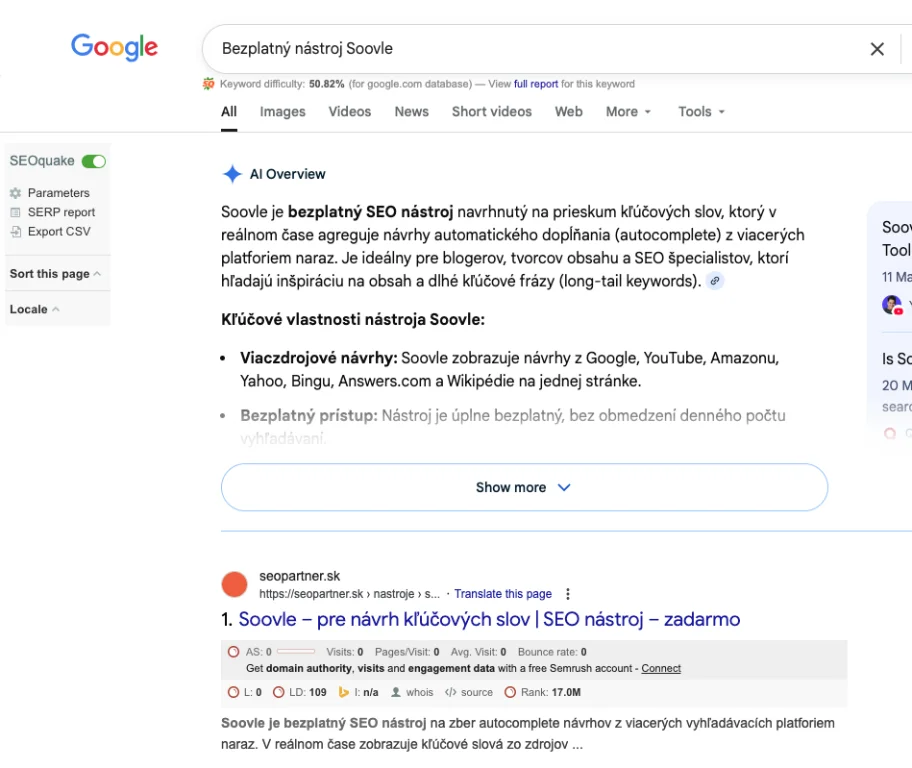
Task: Click Export CSV in SEOquake panel
Action: 58,231
